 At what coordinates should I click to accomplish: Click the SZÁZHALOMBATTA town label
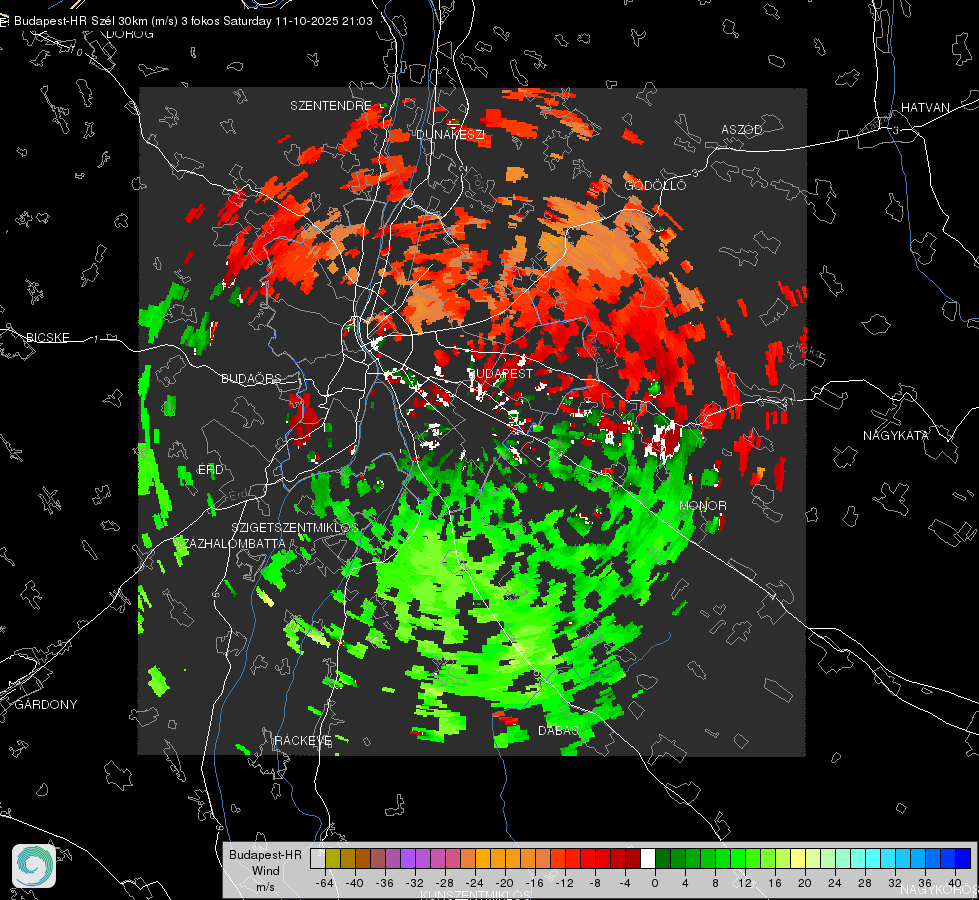[x=229, y=543]
